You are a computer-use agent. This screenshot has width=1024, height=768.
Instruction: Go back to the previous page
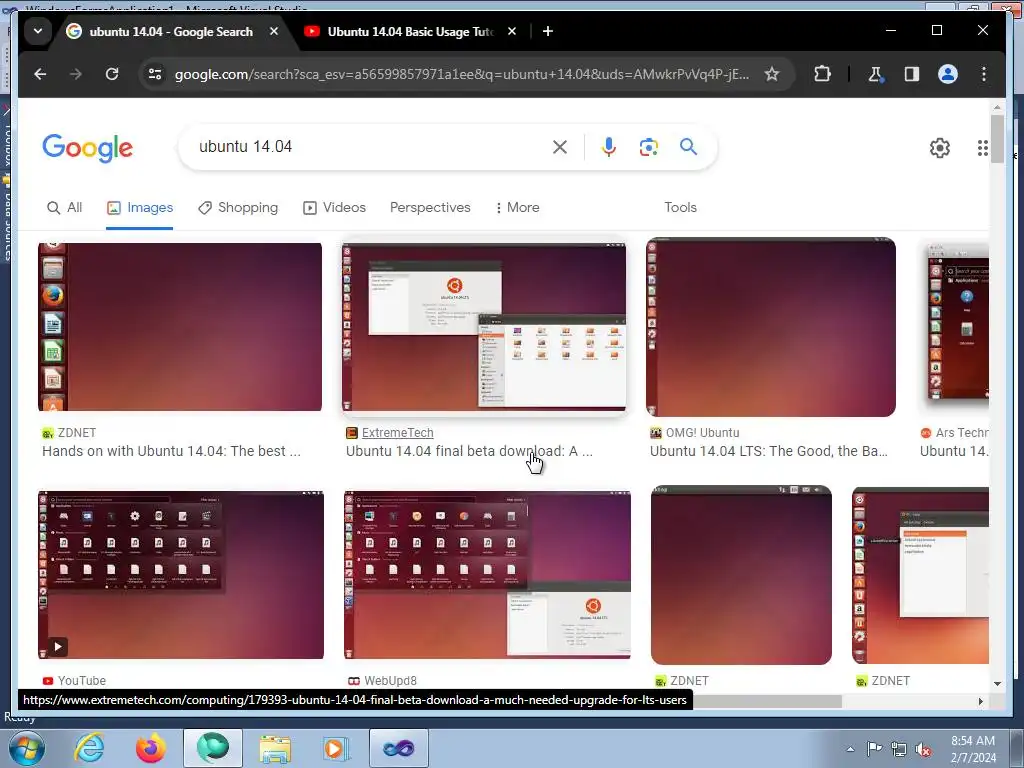40,74
